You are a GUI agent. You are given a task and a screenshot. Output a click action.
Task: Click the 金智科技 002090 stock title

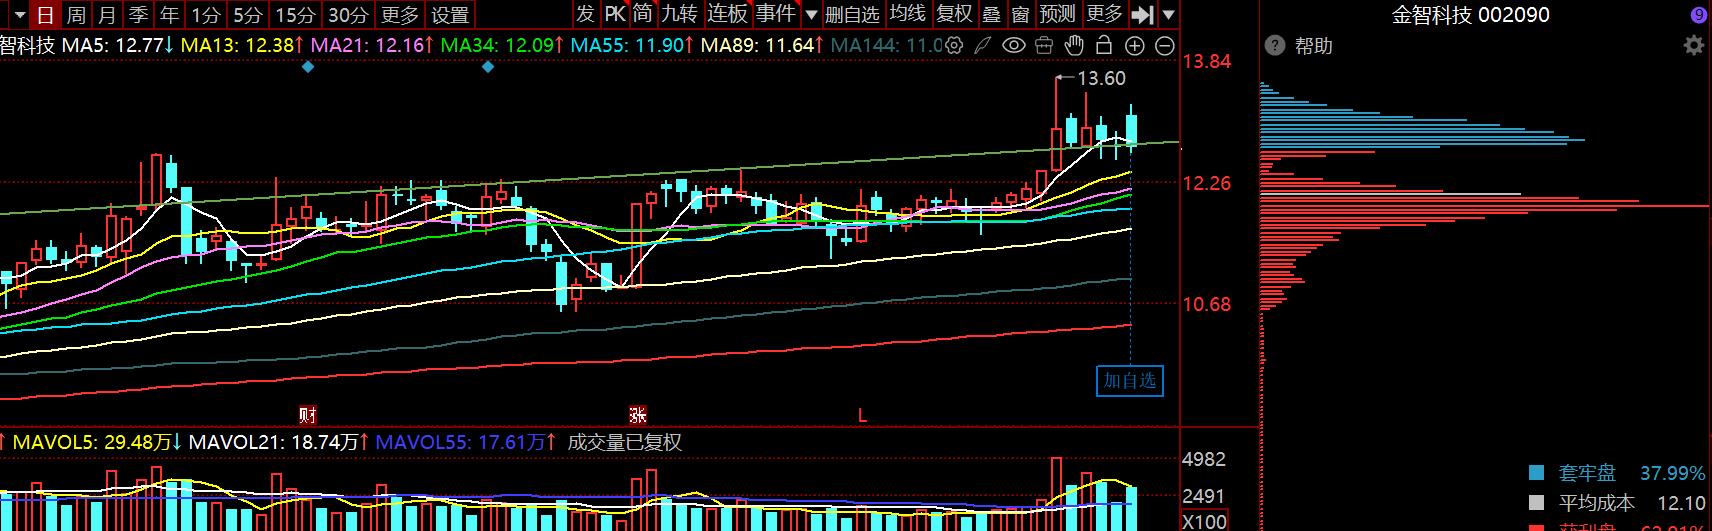pos(1471,15)
